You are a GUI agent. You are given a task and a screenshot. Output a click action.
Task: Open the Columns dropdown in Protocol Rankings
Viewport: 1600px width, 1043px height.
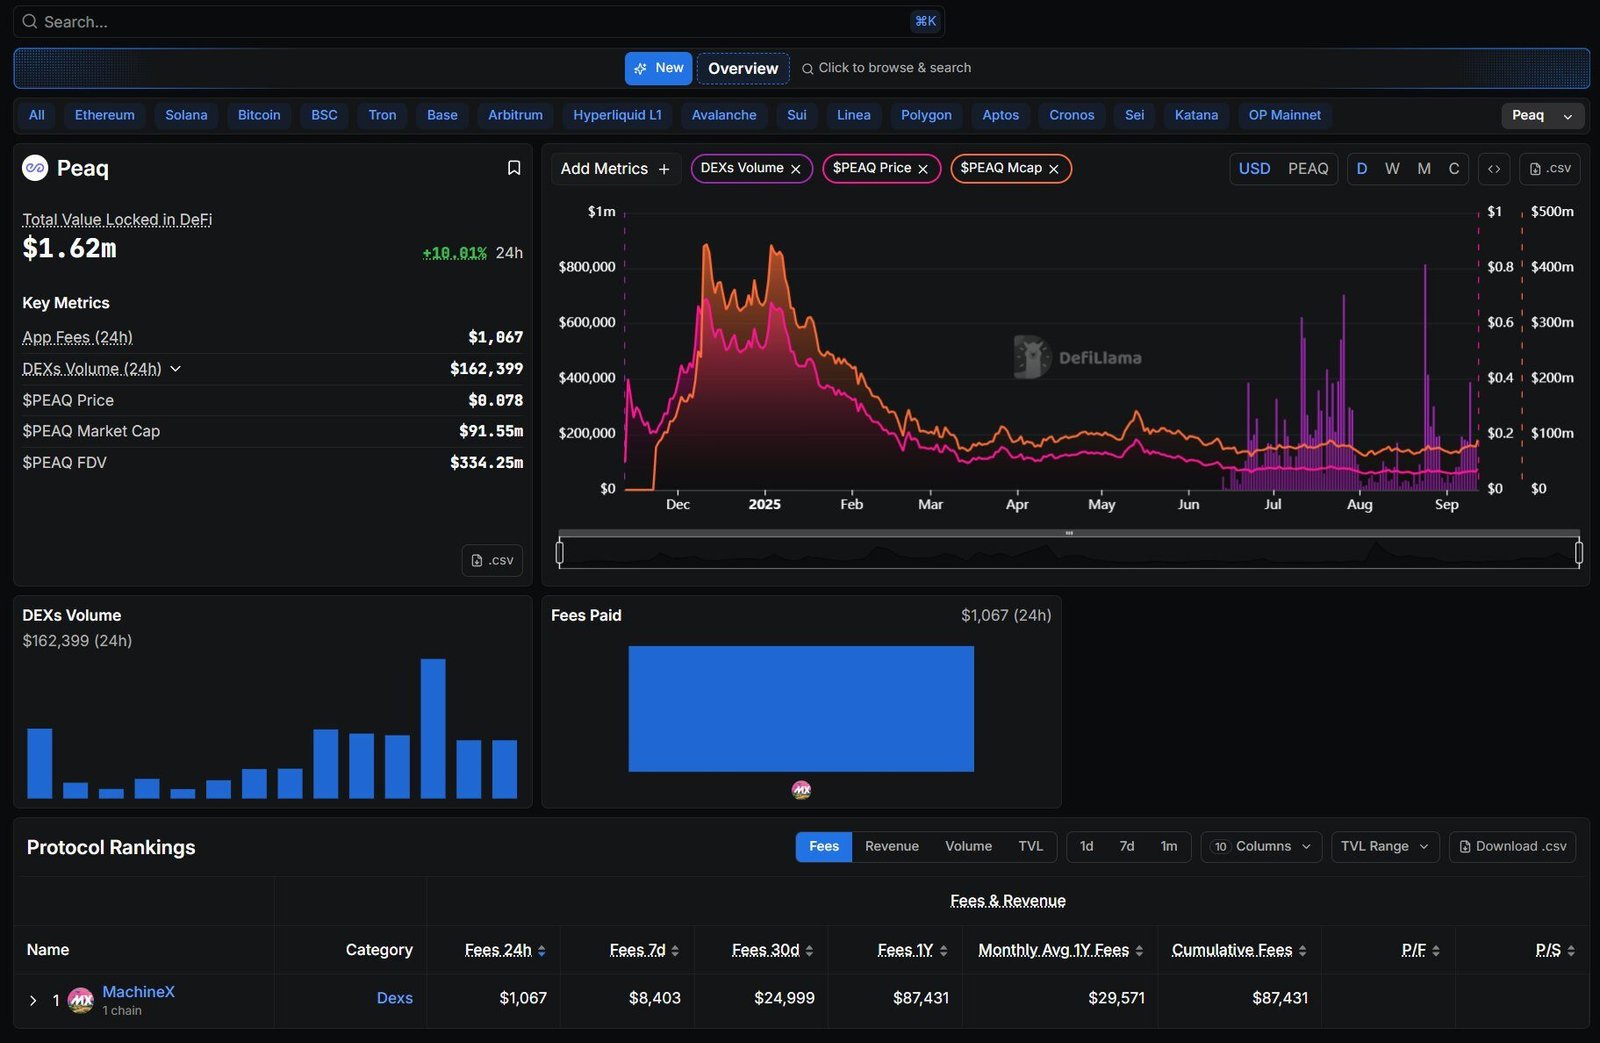[1260, 846]
